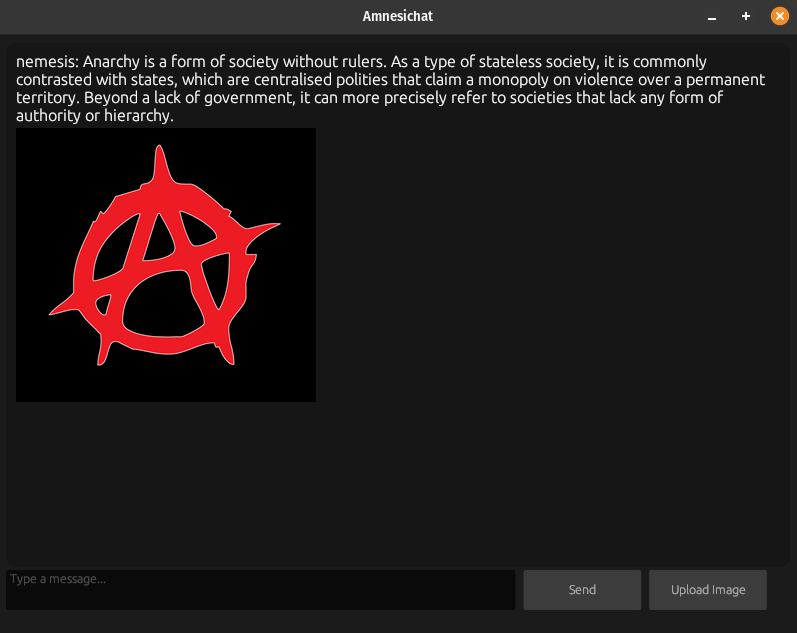Close the Amnesichat window
Image resolution: width=797 pixels, height=633 pixels.
click(x=779, y=16)
